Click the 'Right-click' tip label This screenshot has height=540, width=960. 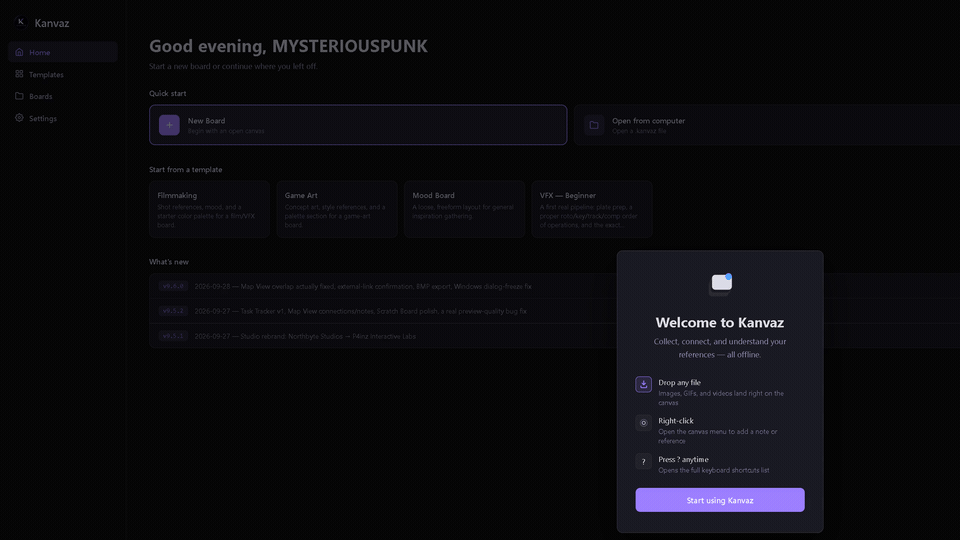(x=676, y=421)
